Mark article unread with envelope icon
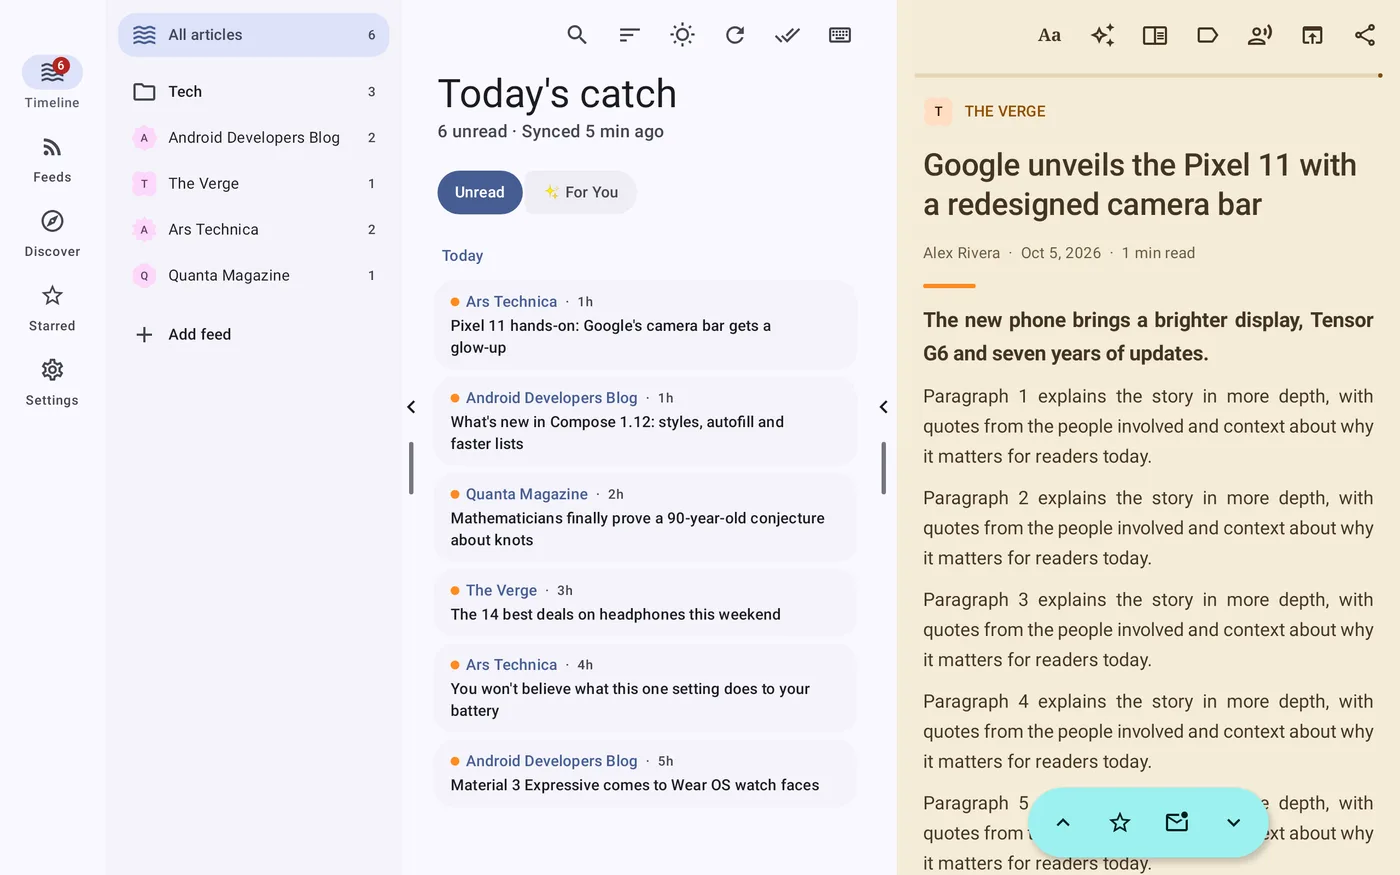Screen dimensions: 1400x875 click(x=1177, y=822)
